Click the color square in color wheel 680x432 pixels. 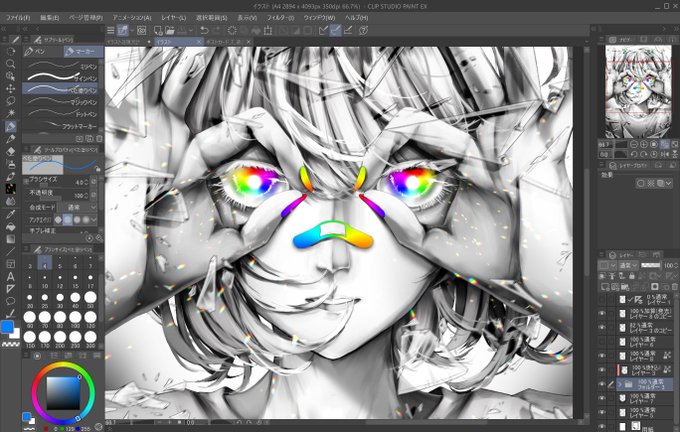[x=63, y=393]
